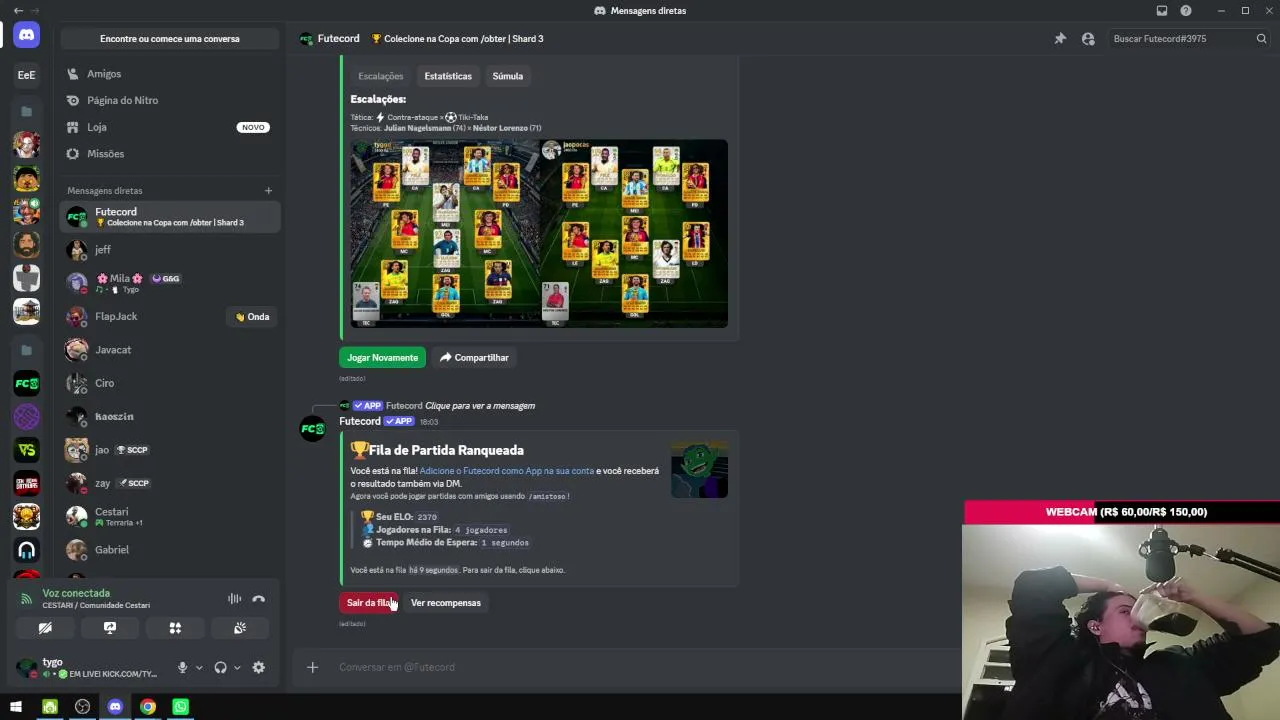Viewport: 1280px width, 720px height.
Task: Expand microphone input options chevron
Action: (199, 668)
